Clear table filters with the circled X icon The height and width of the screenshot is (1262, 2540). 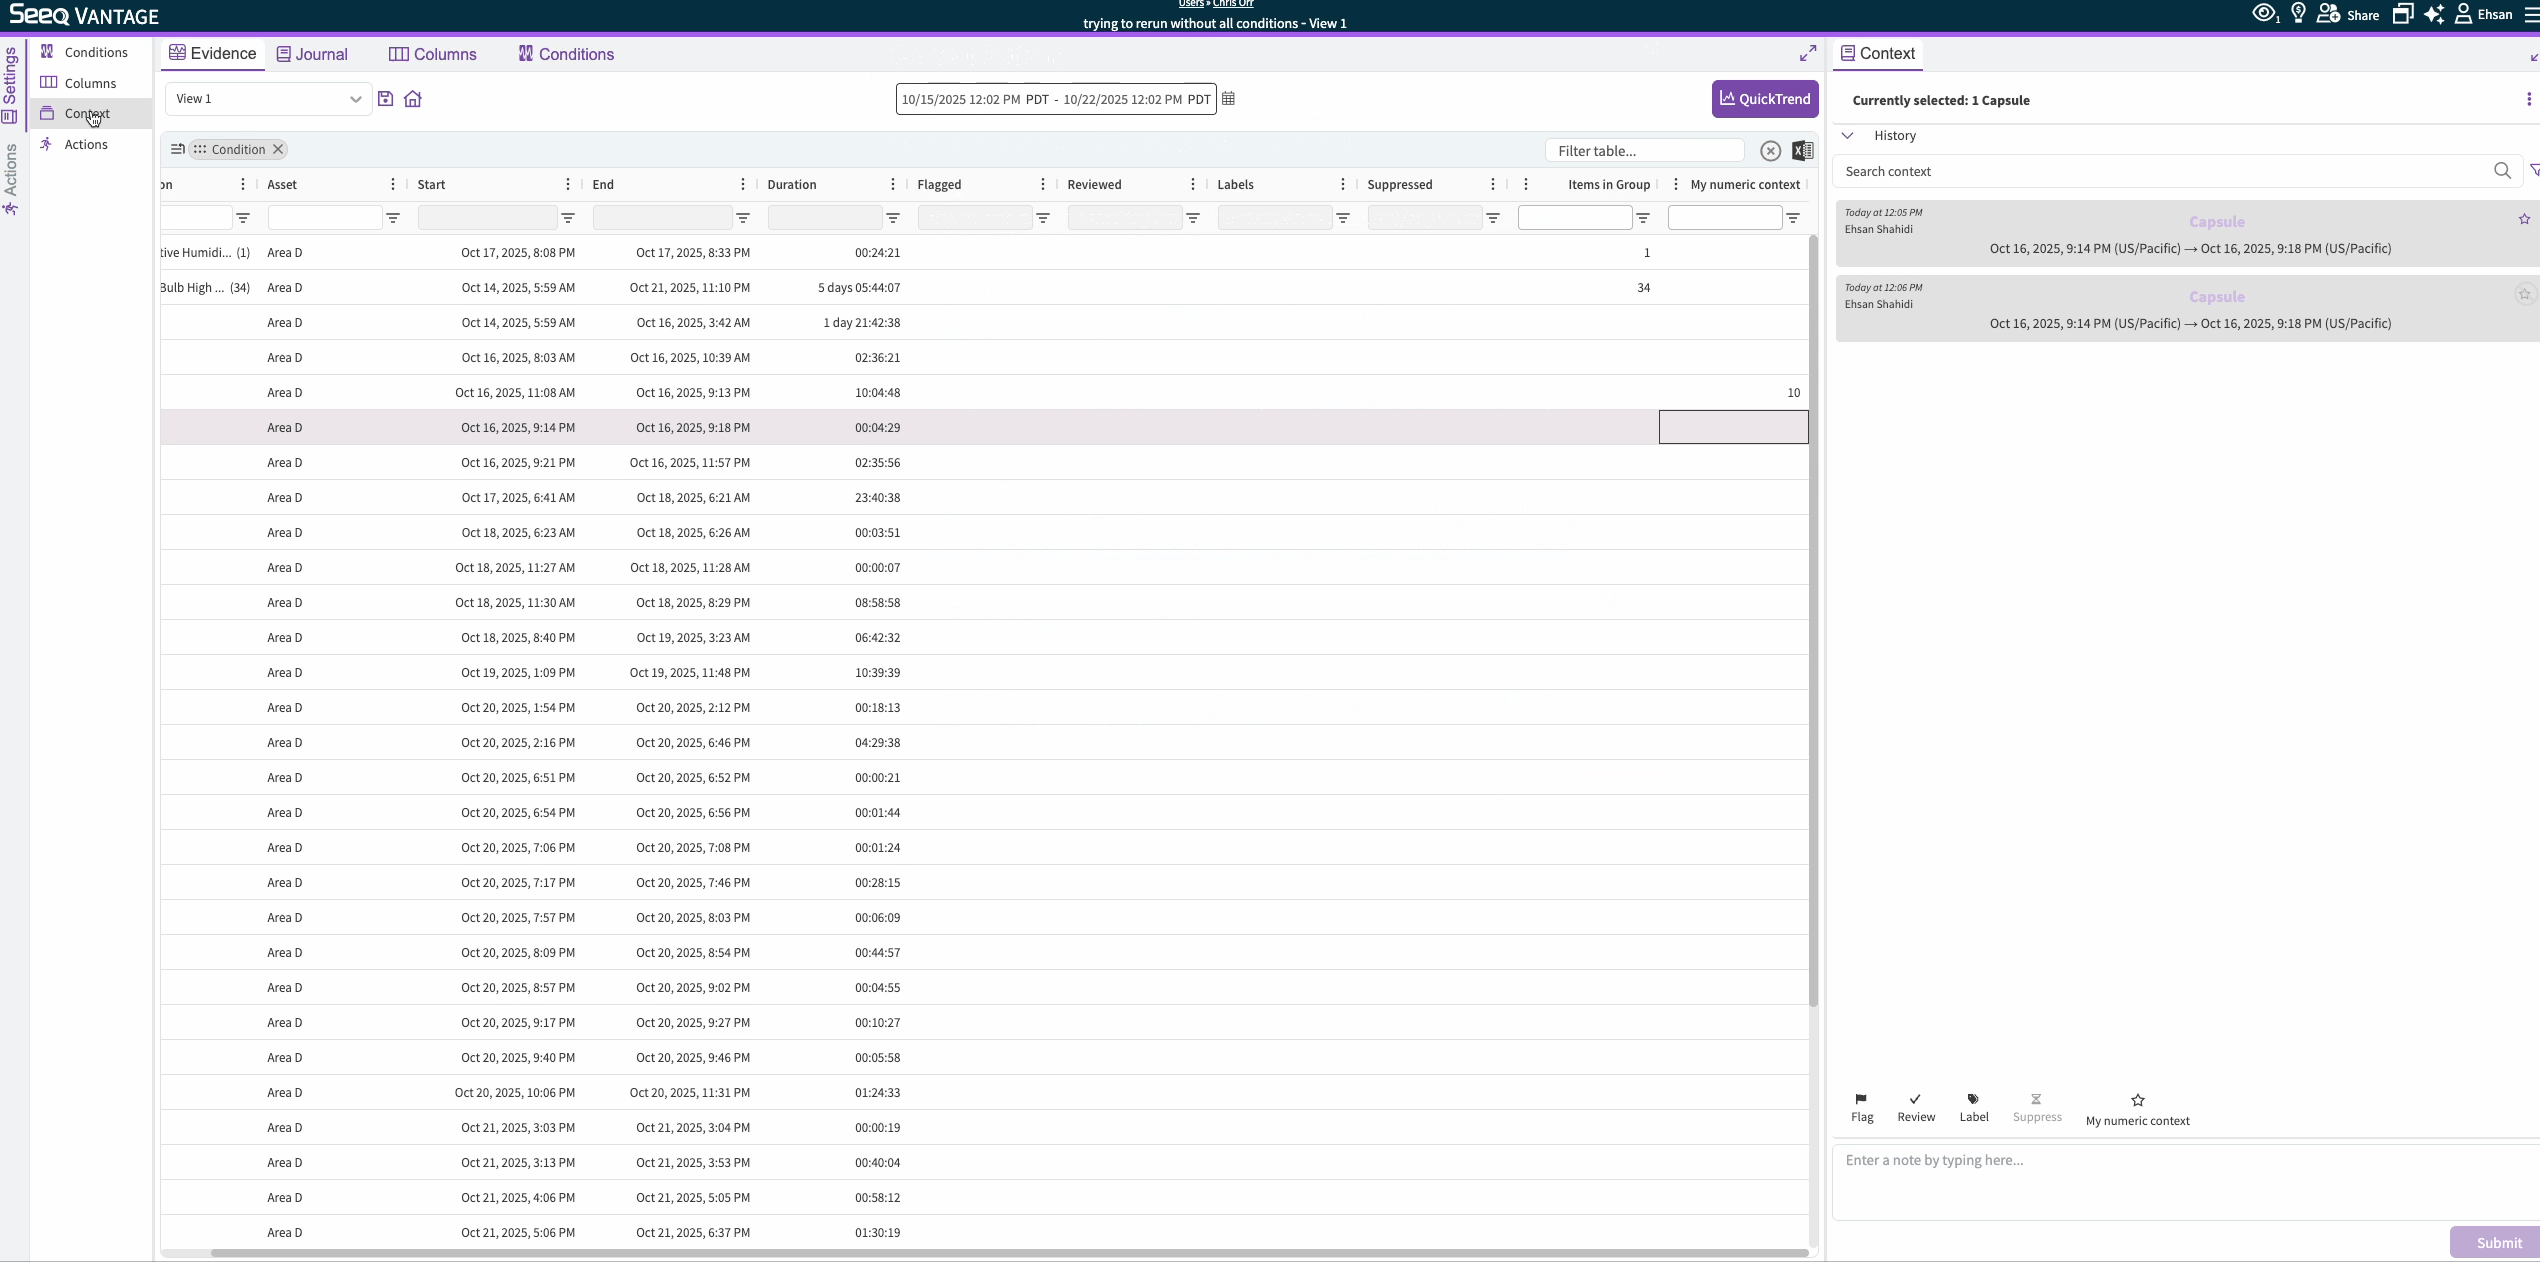tap(1770, 151)
